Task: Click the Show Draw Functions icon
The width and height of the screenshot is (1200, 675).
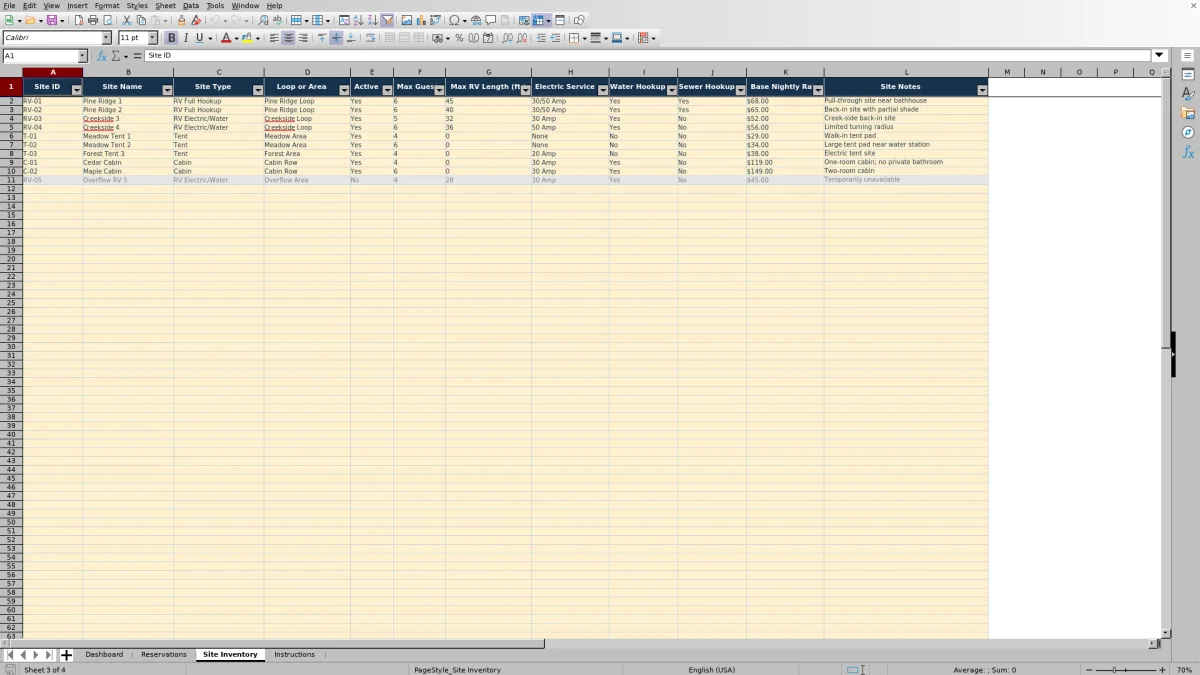Action: tap(579, 20)
